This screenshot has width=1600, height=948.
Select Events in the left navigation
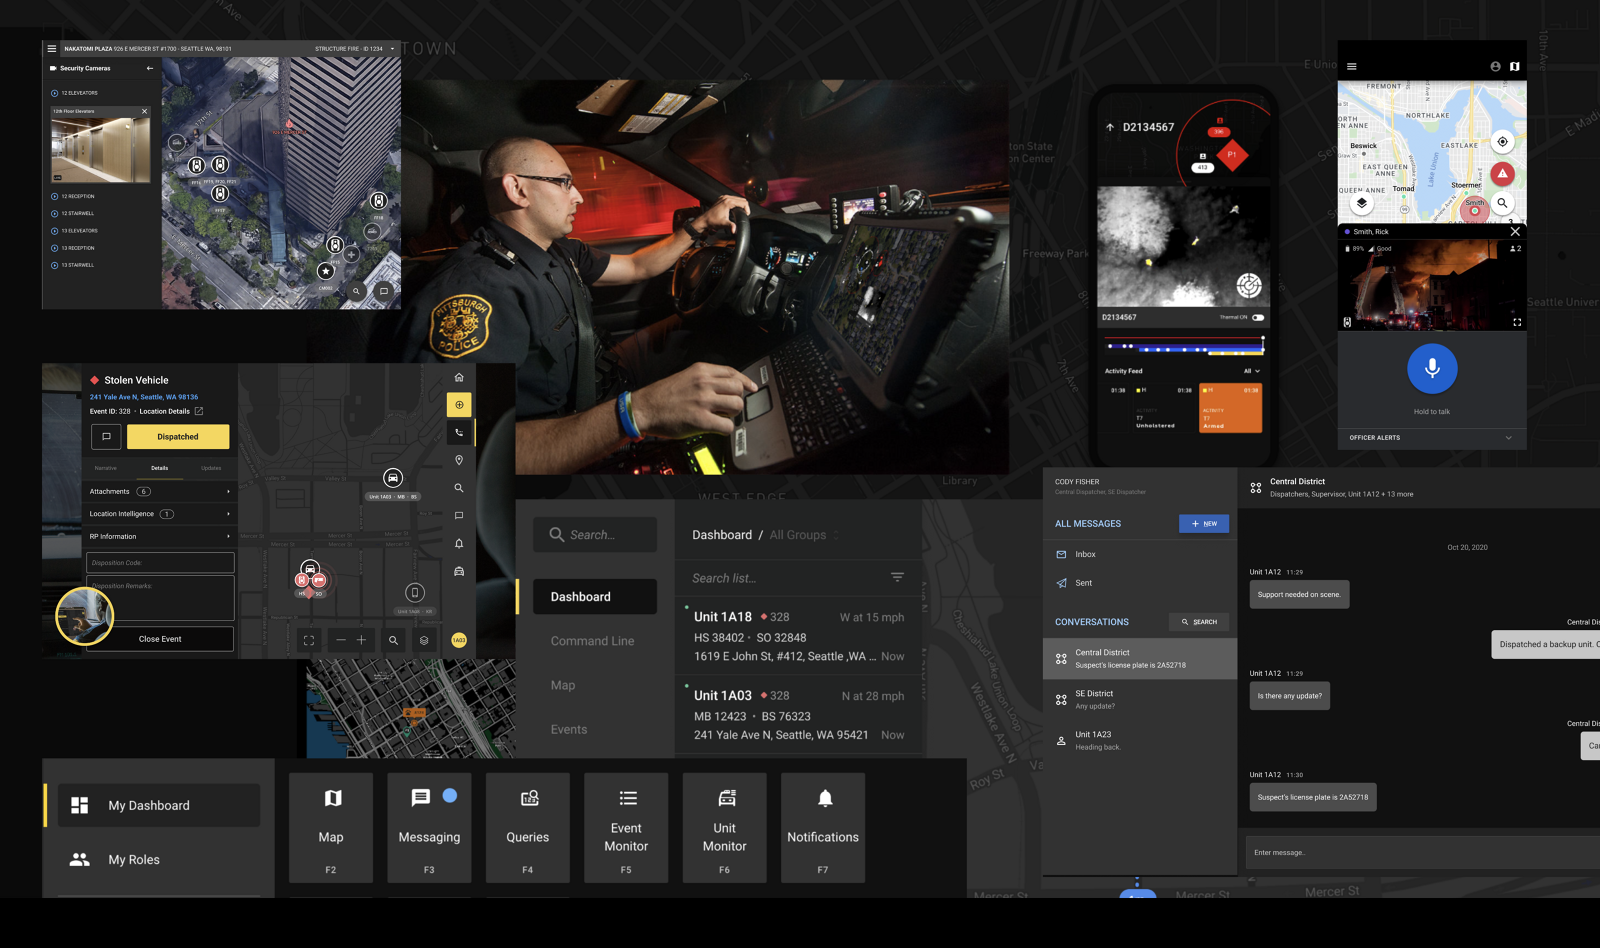(x=569, y=729)
